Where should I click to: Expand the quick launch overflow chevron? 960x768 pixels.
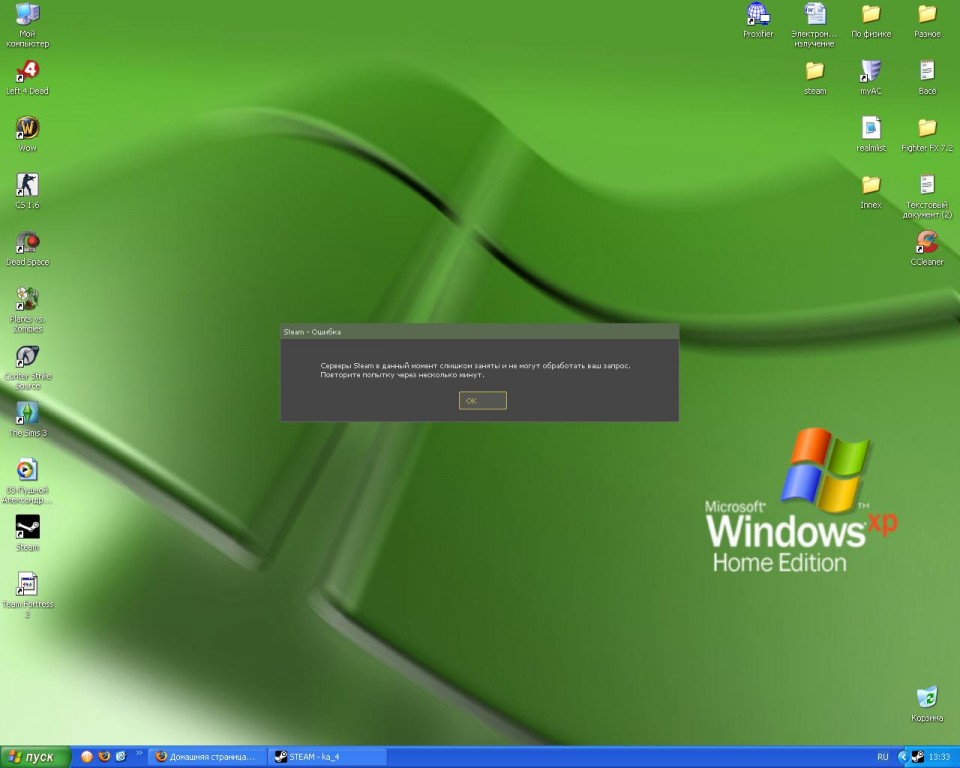tap(139, 753)
